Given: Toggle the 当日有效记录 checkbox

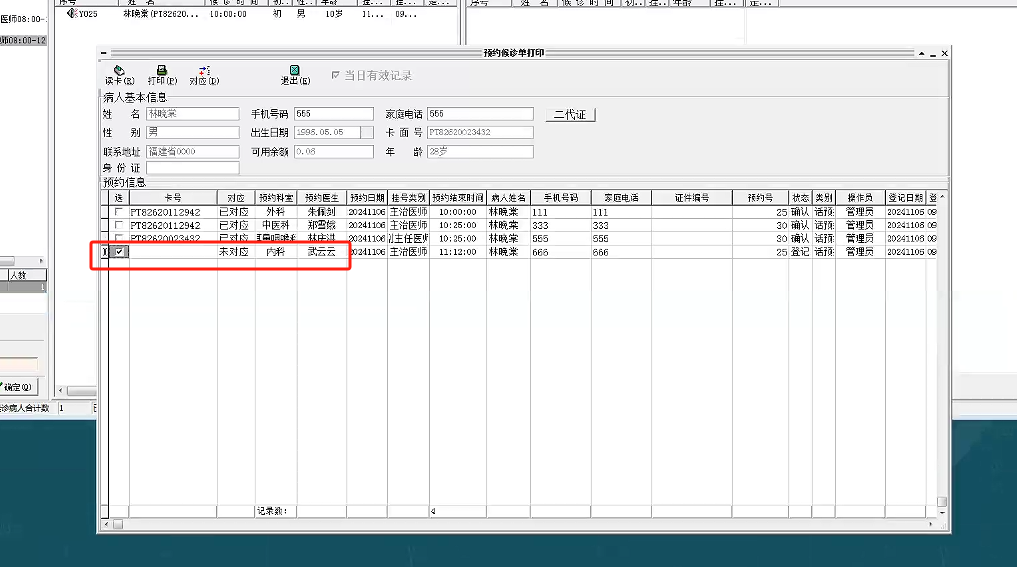Looking at the screenshot, I should pos(335,75).
